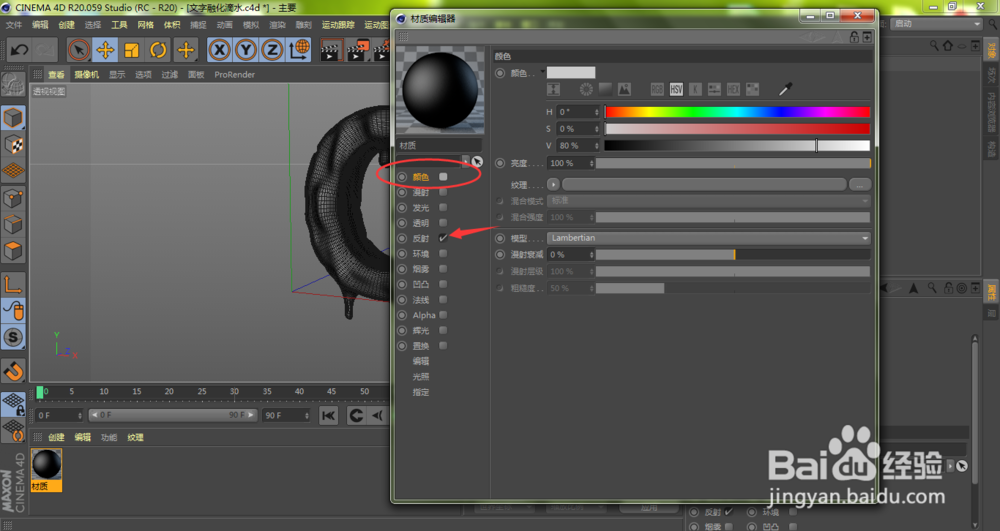
Task: Select the workplane orange grid icon
Action: click(x=13, y=171)
